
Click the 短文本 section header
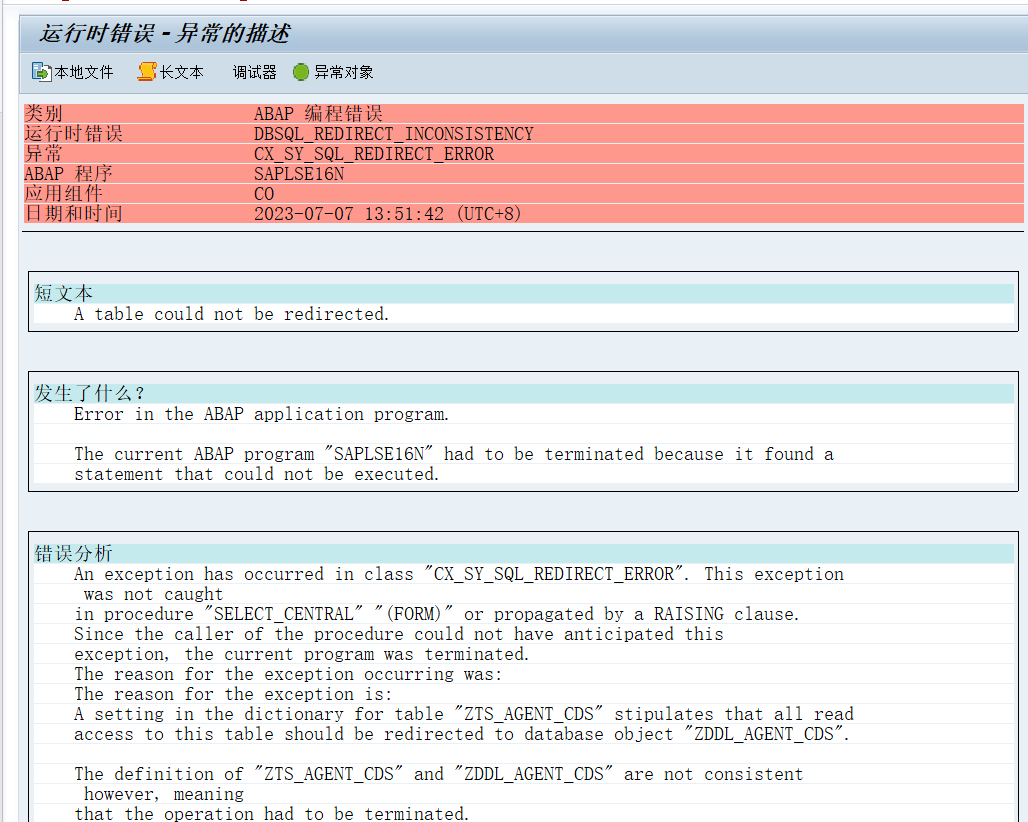tap(64, 293)
